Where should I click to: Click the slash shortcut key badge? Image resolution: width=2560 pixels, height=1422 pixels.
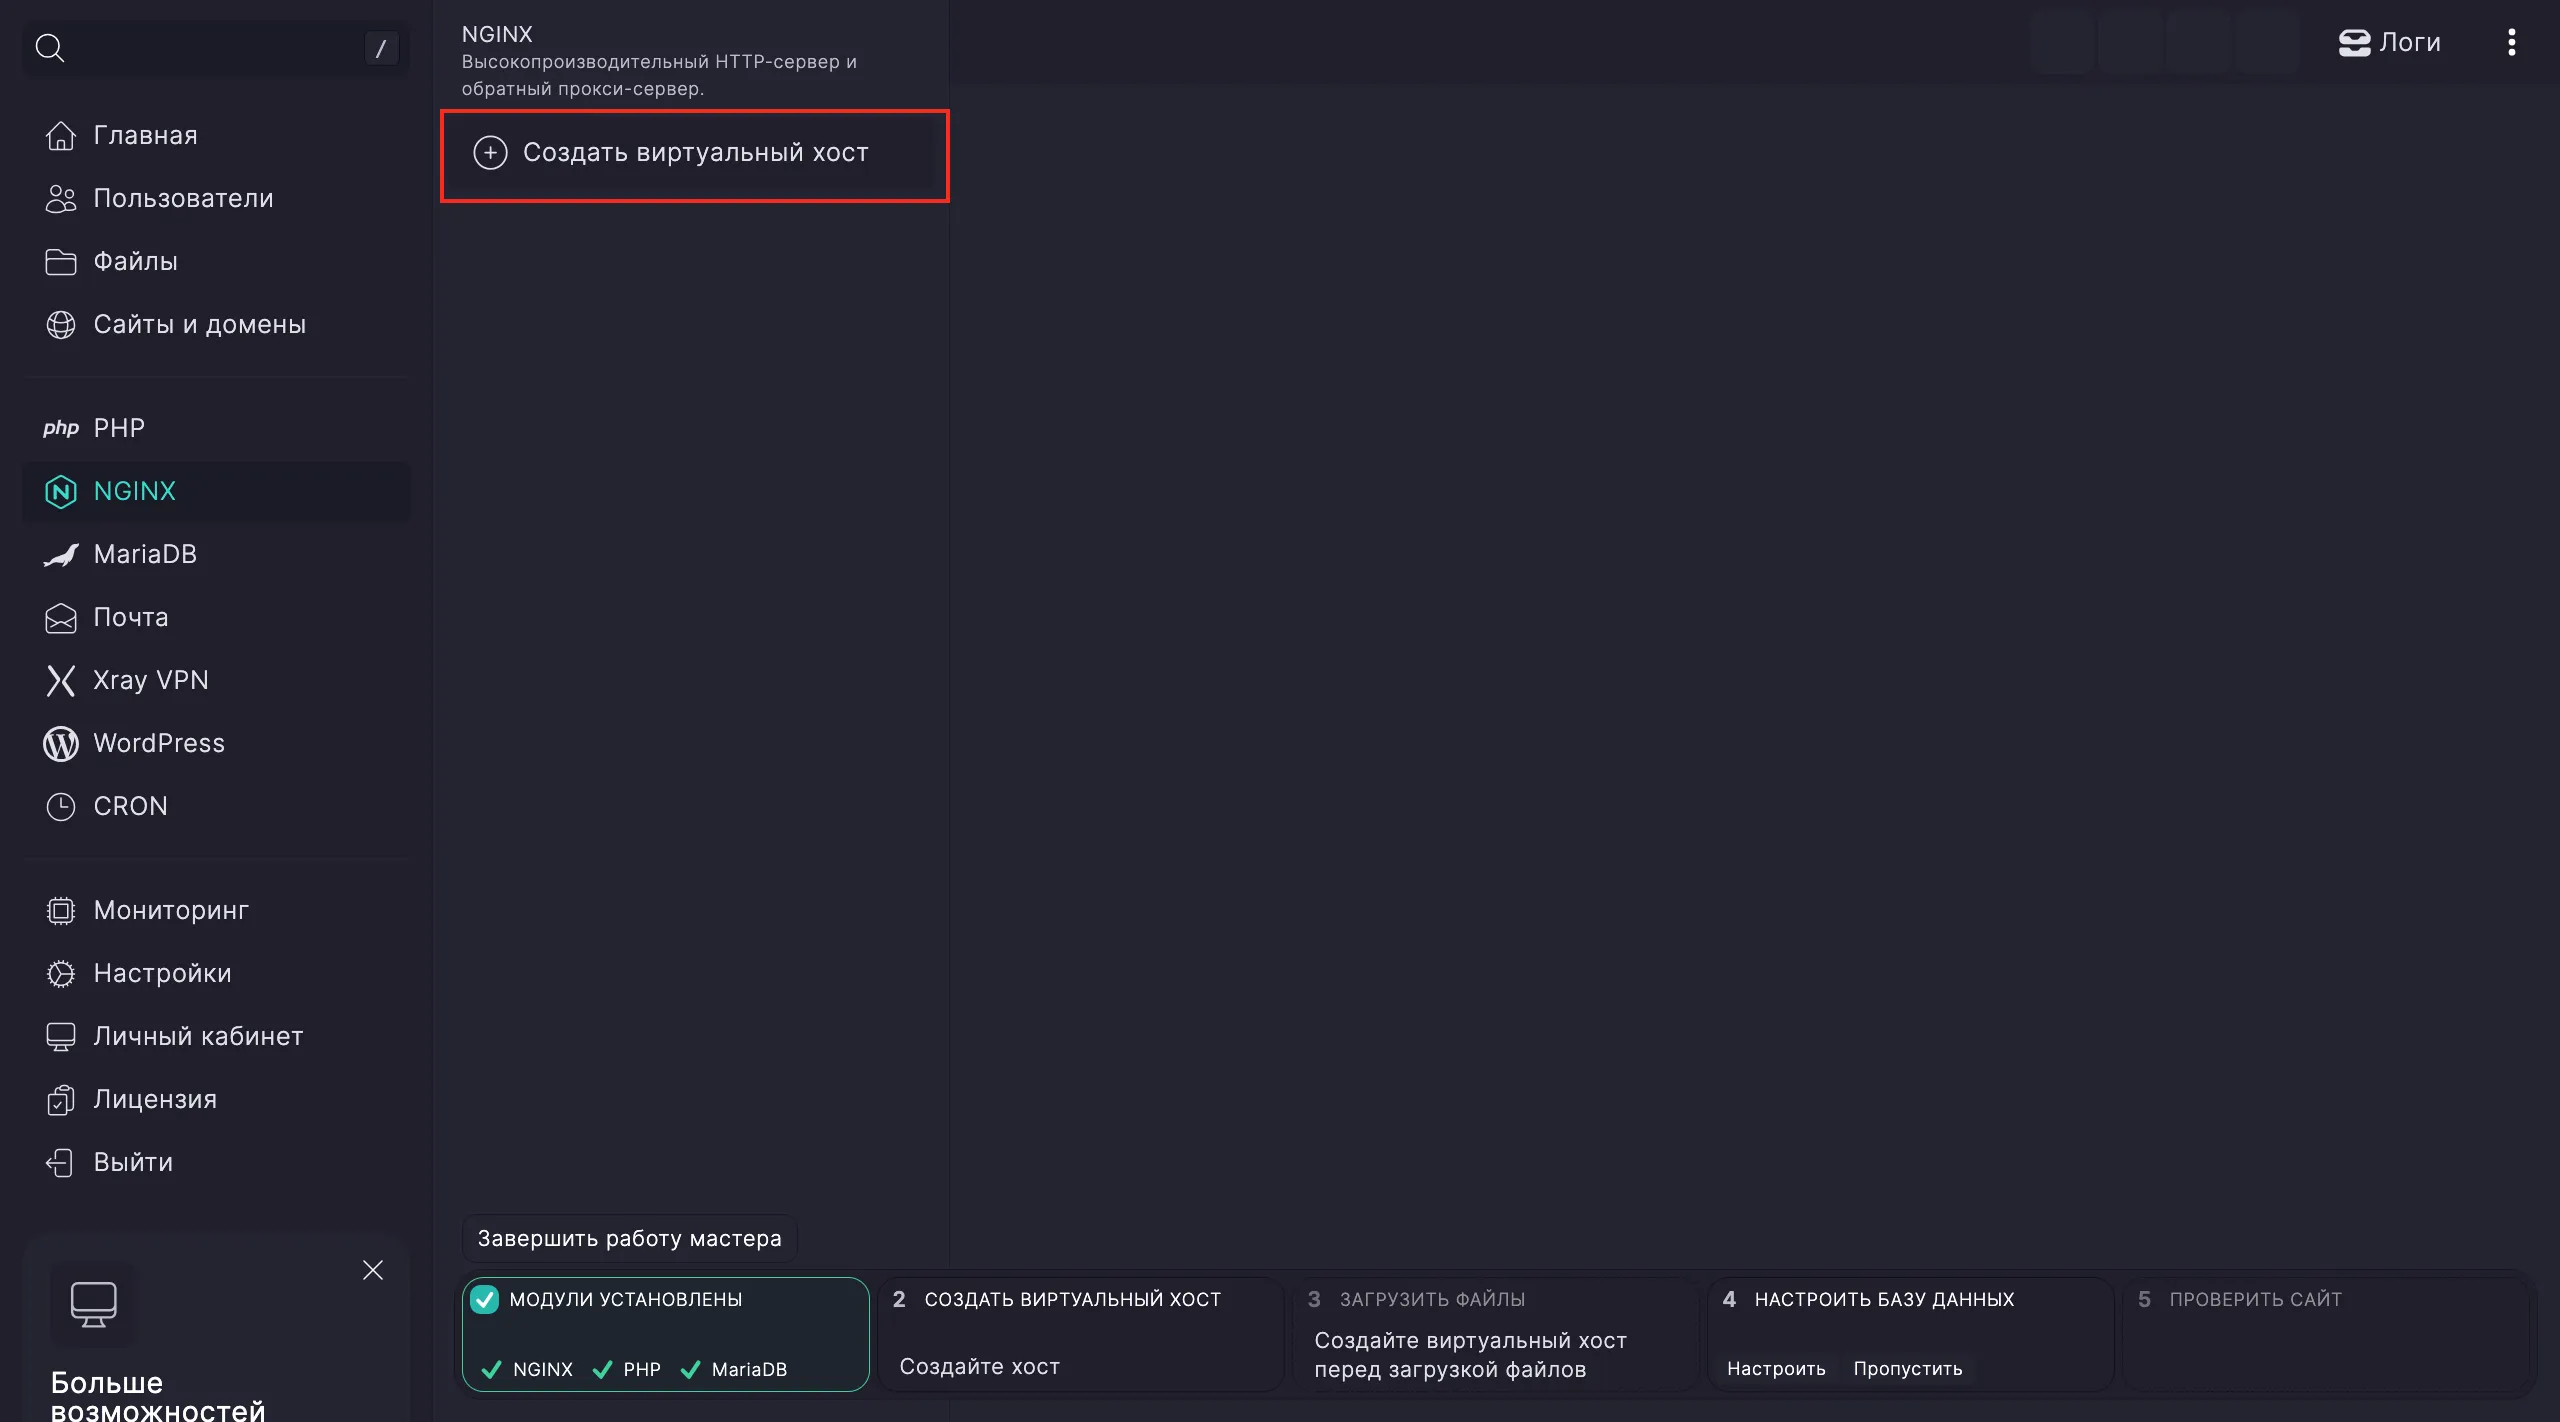coord(380,48)
